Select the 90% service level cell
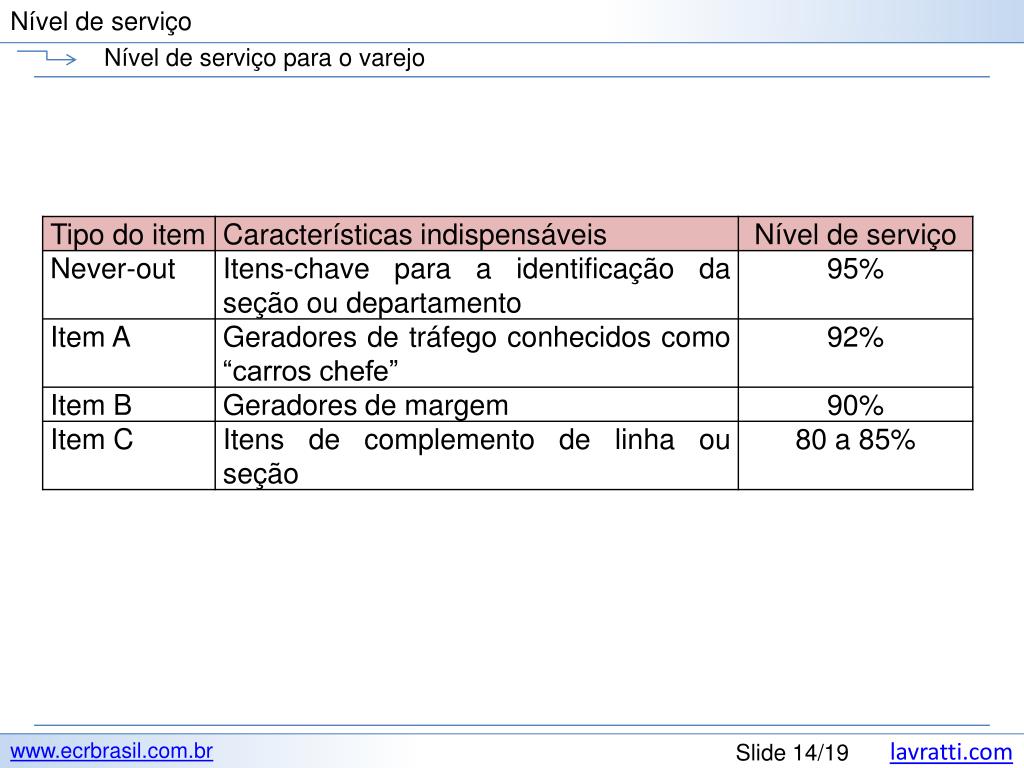Image resolution: width=1024 pixels, height=768 pixels. click(x=856, y=404)
